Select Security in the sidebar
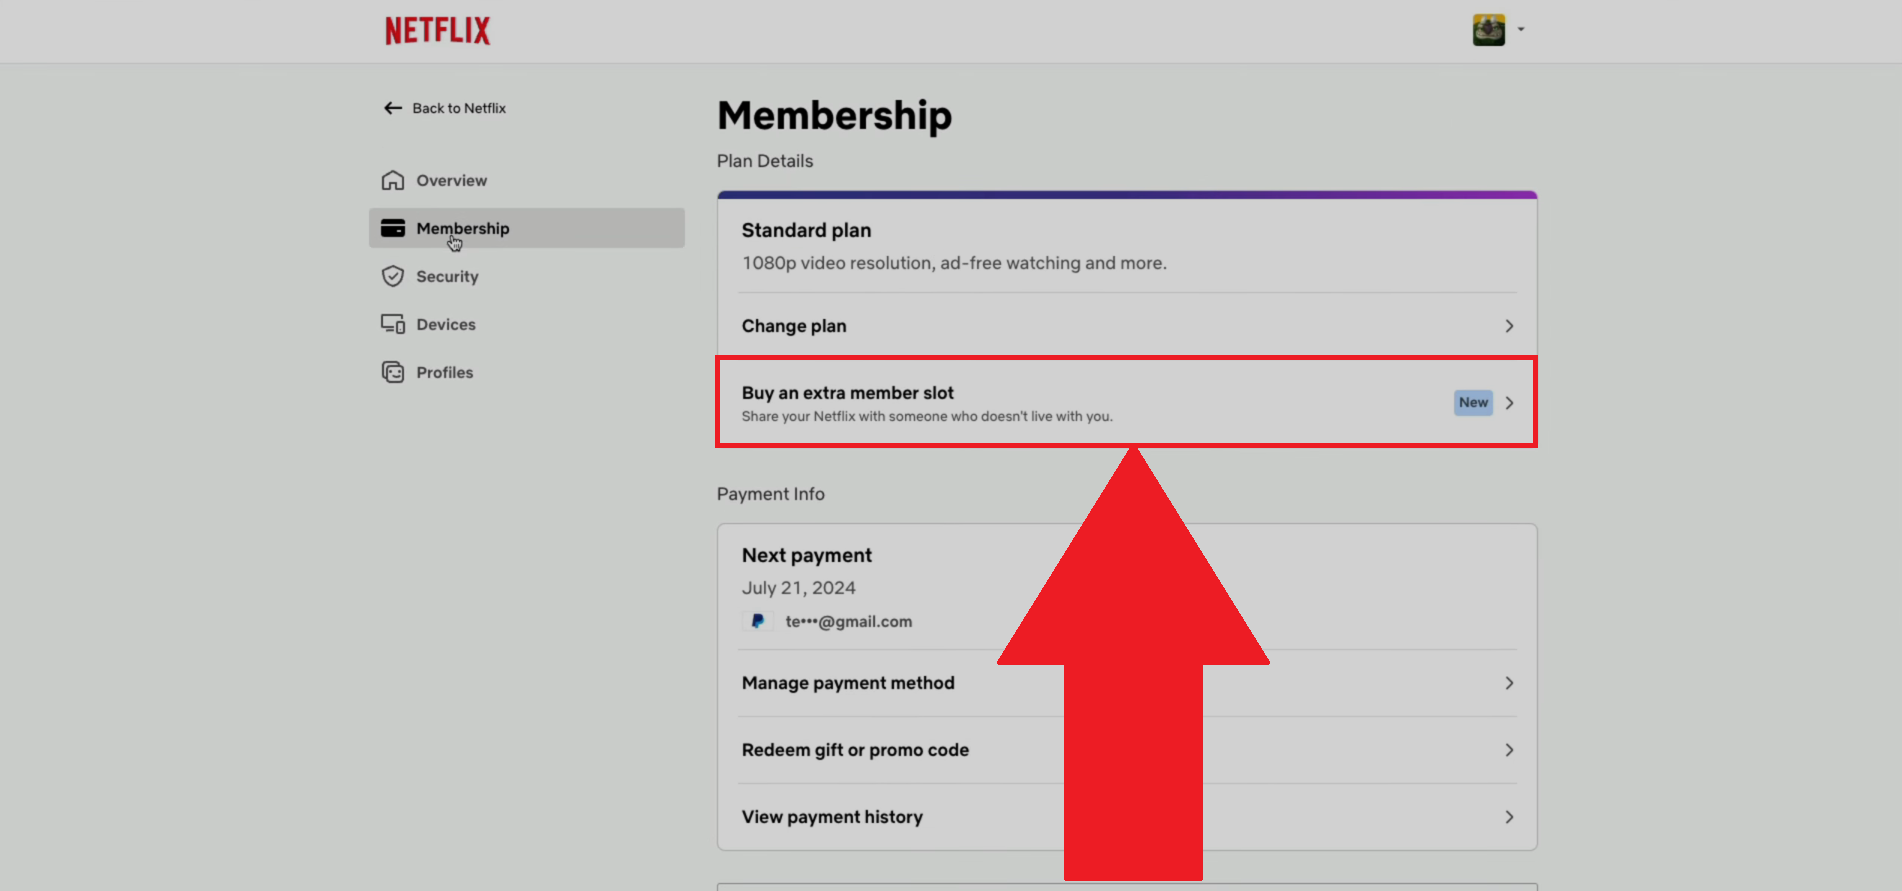Viewport: 1902px width, 891px height. [447, 277]
